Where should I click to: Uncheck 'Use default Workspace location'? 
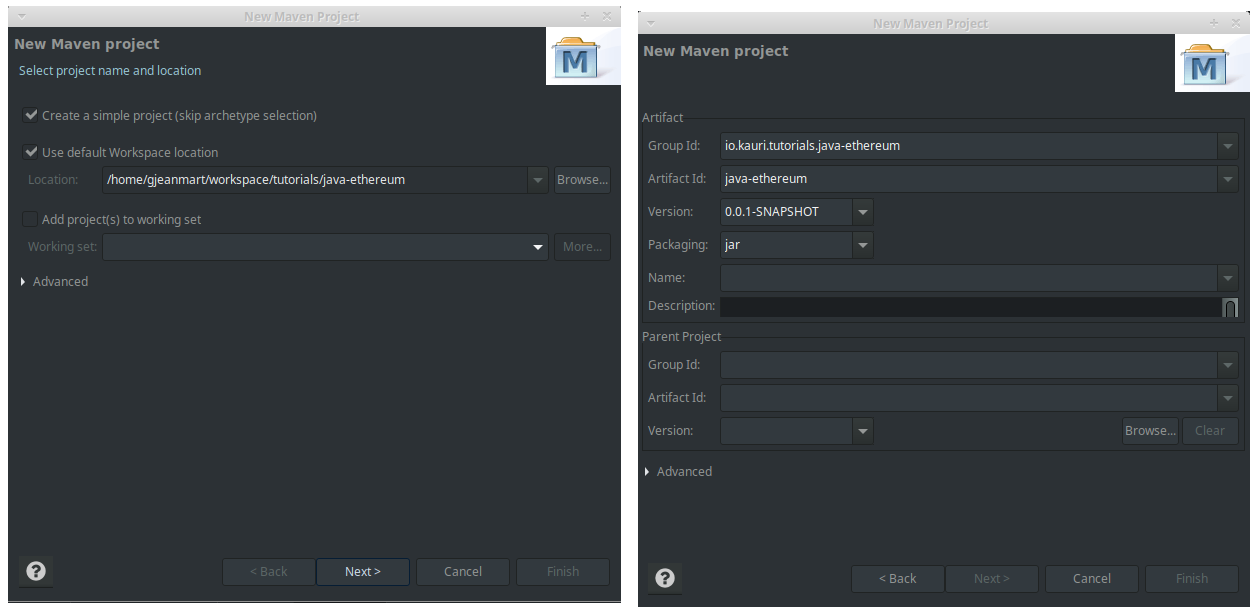[x=30, y=152]
